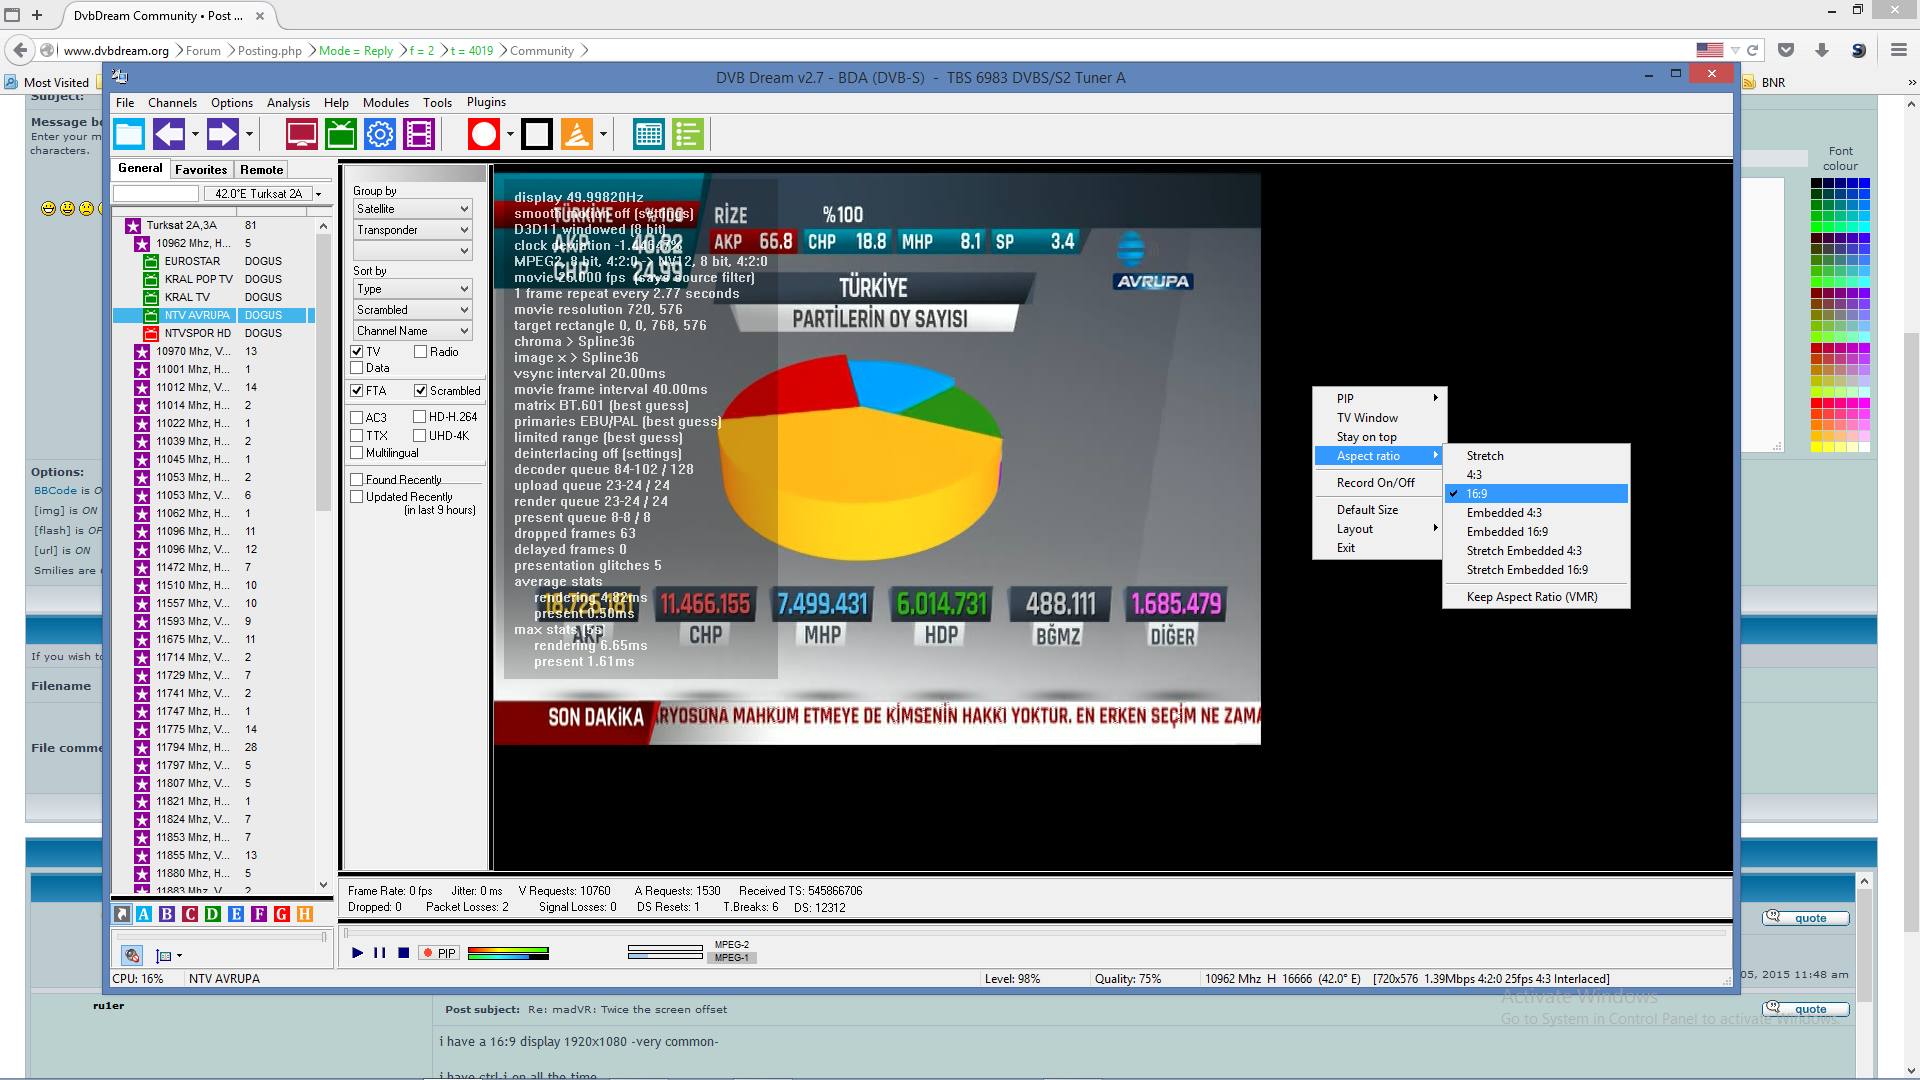Click the satellite blocked icon below channel list
Viewport: 1920px width, 1080px height.
click(x=132, y=955)
